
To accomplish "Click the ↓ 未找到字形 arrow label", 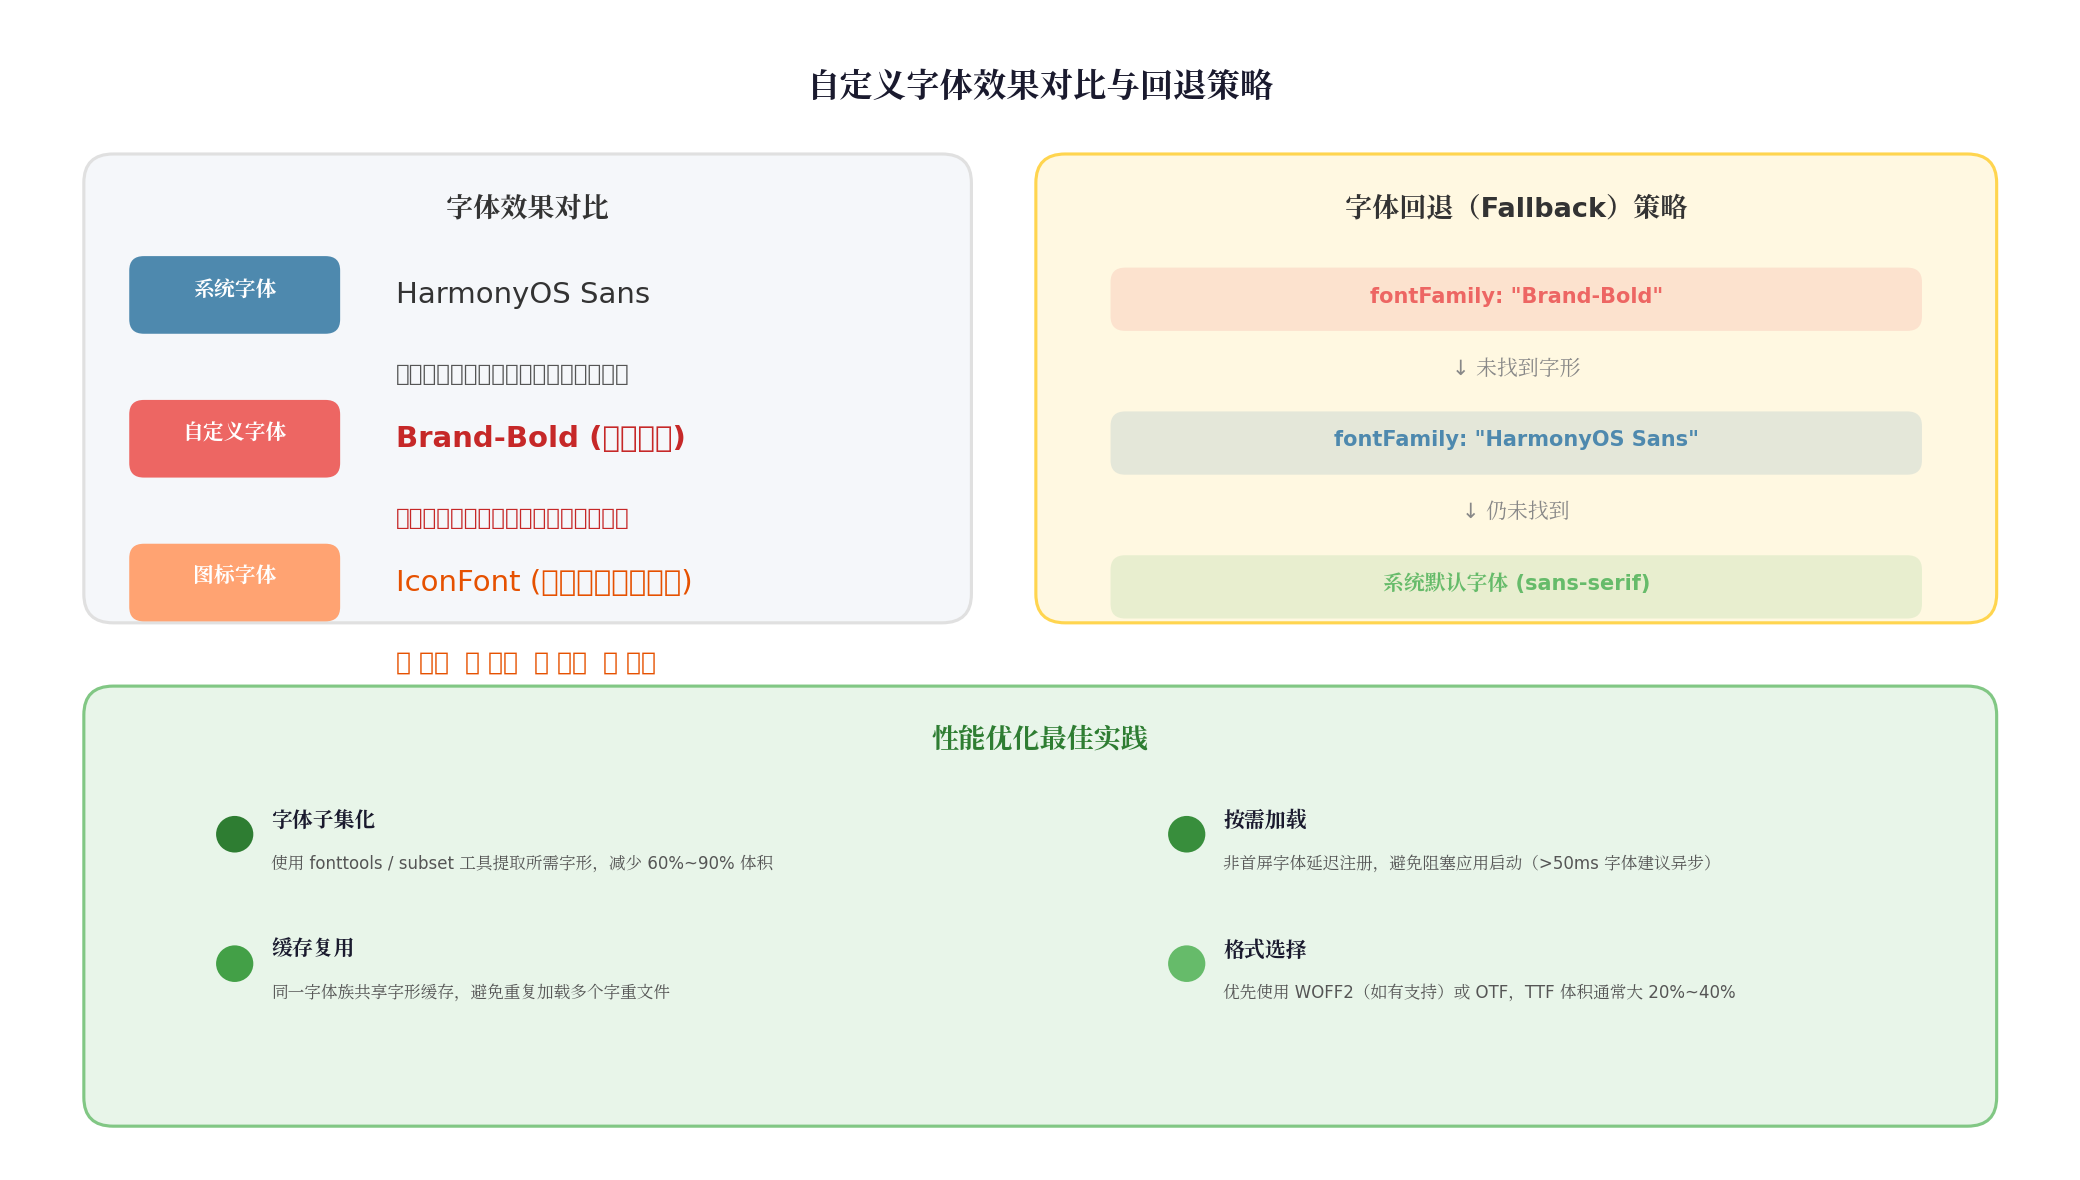I will point(1516,367).
